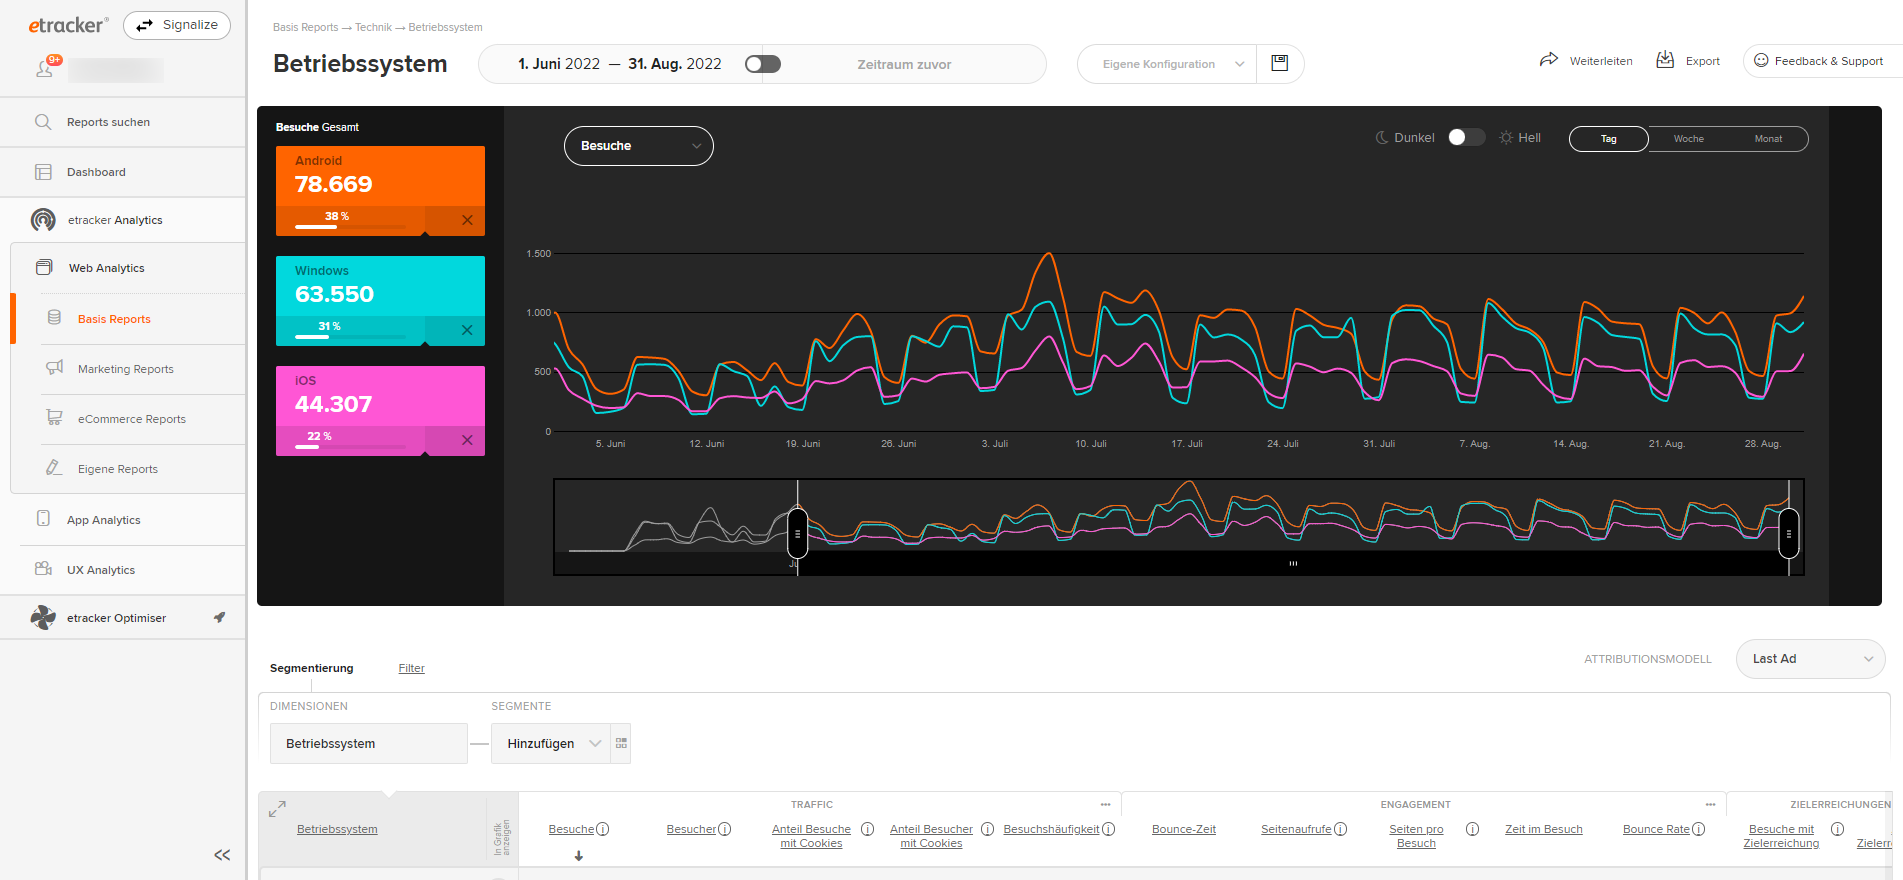Show info for Seitenaufrufe column
The image size is (1903, 880).
[x=1341, y=829]
